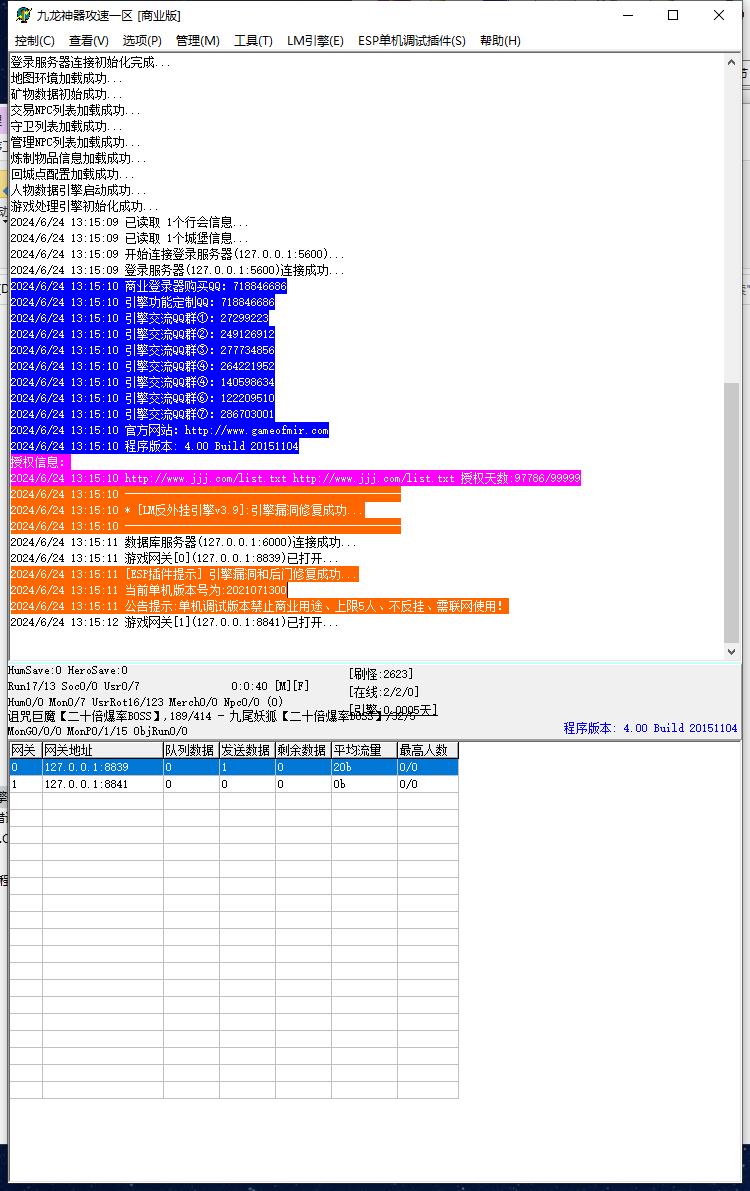This screenshot has width=750, height=1191.
Task: Minimize the 九龙神器攻速一区 window
Action: tap(628, 15)
